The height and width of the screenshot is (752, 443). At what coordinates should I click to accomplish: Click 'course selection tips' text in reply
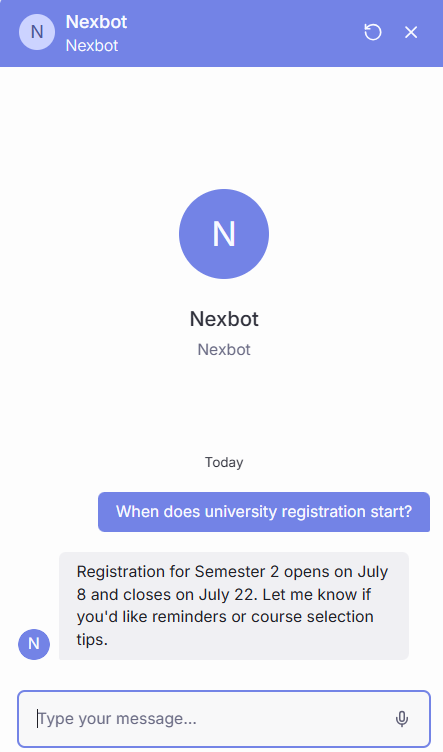[x=225, y=628]
